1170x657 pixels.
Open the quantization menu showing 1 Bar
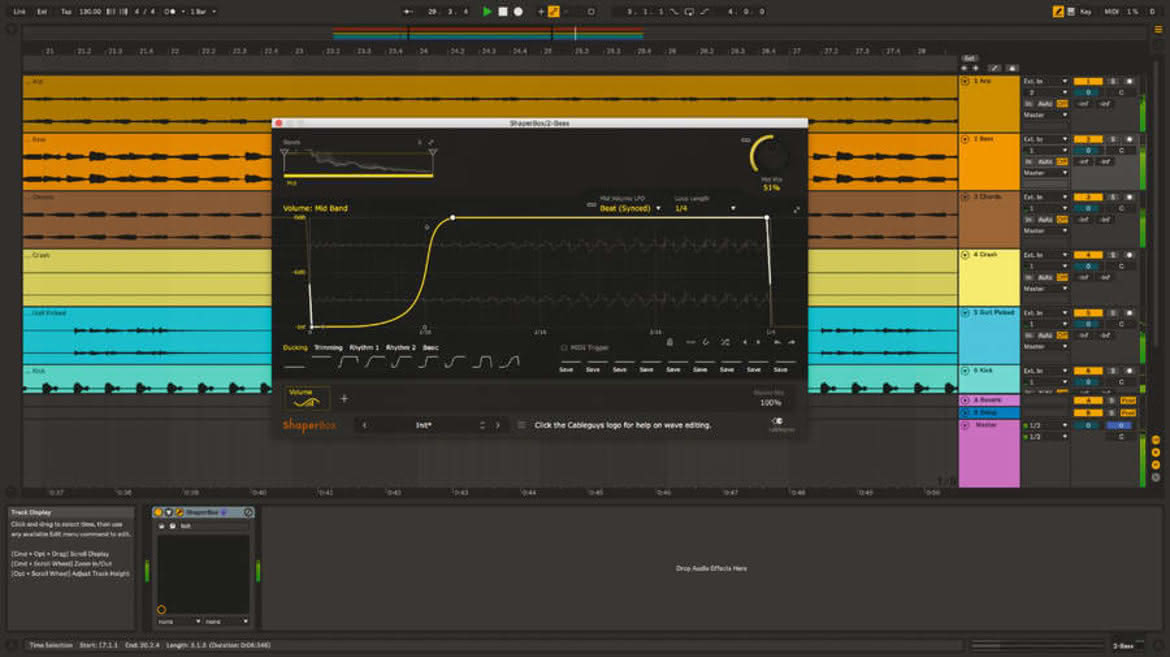[202, 11]
